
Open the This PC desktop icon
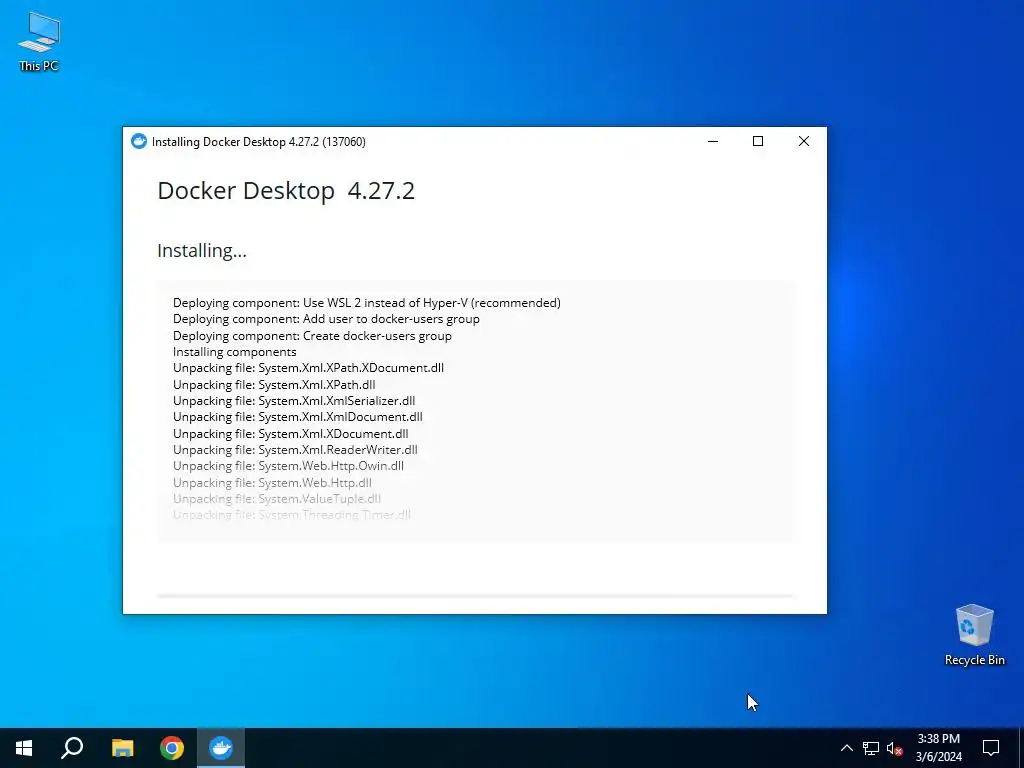[39, 42]
